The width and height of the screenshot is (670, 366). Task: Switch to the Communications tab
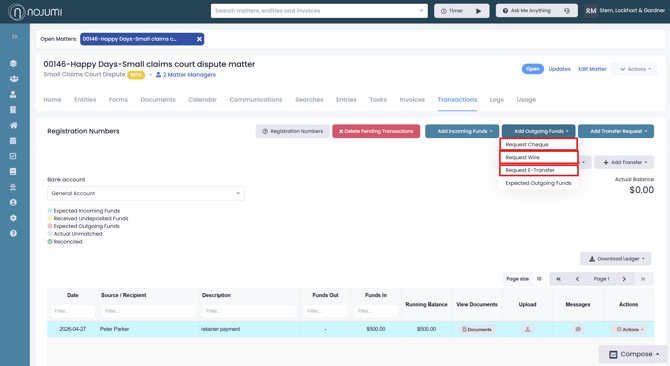(x=256, y=100)
